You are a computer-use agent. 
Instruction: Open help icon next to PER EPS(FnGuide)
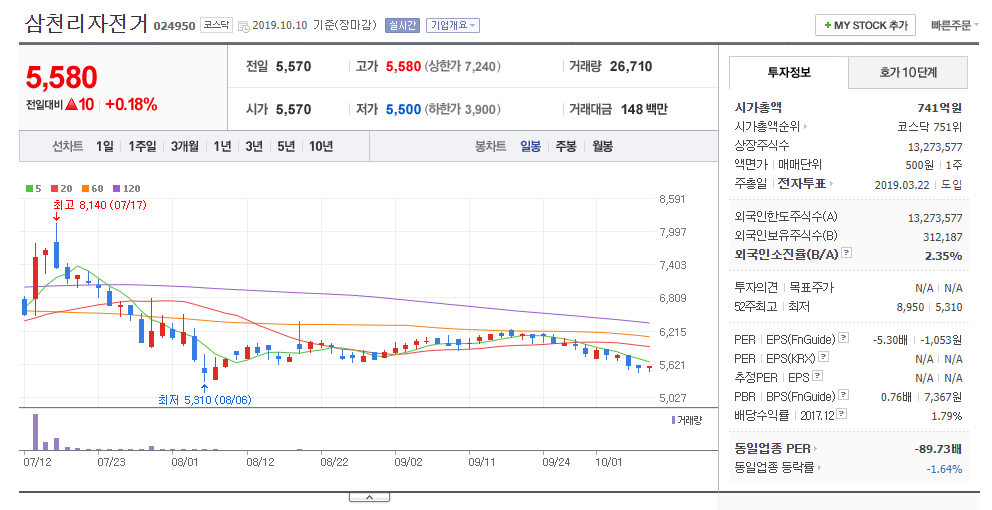tap(844, 338)
